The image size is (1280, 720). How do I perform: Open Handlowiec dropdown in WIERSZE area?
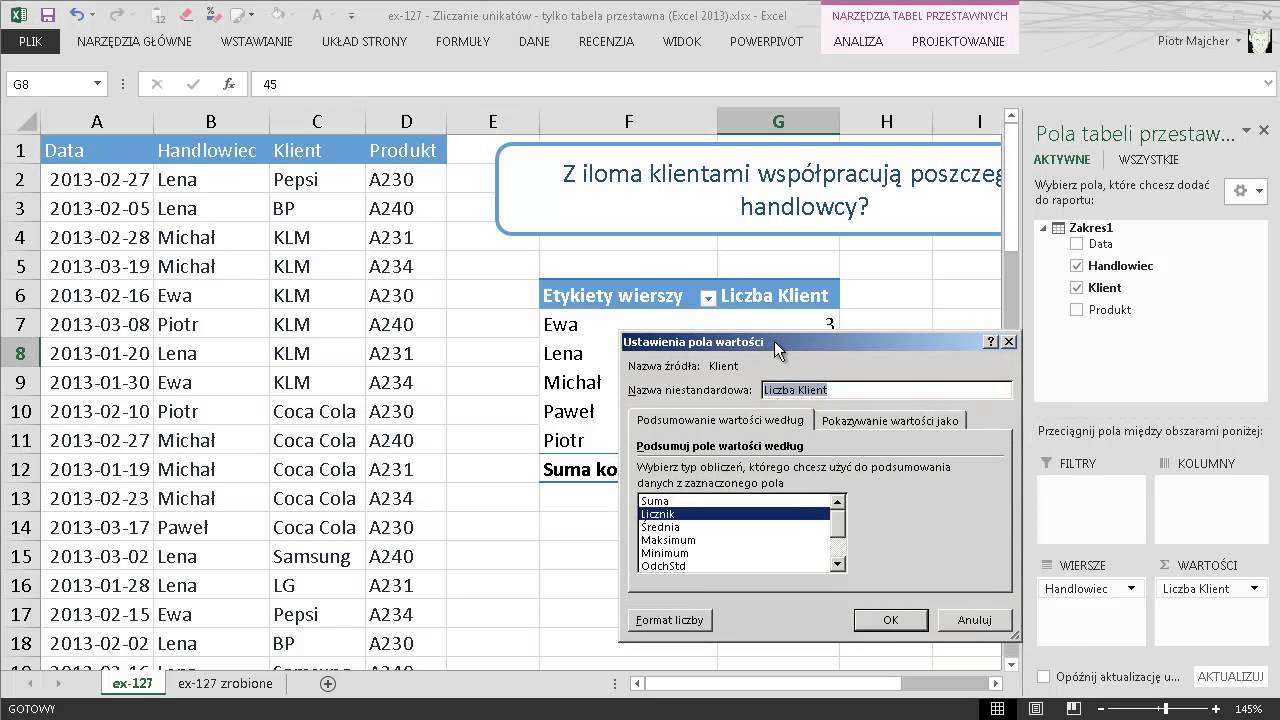(1131, 589)
